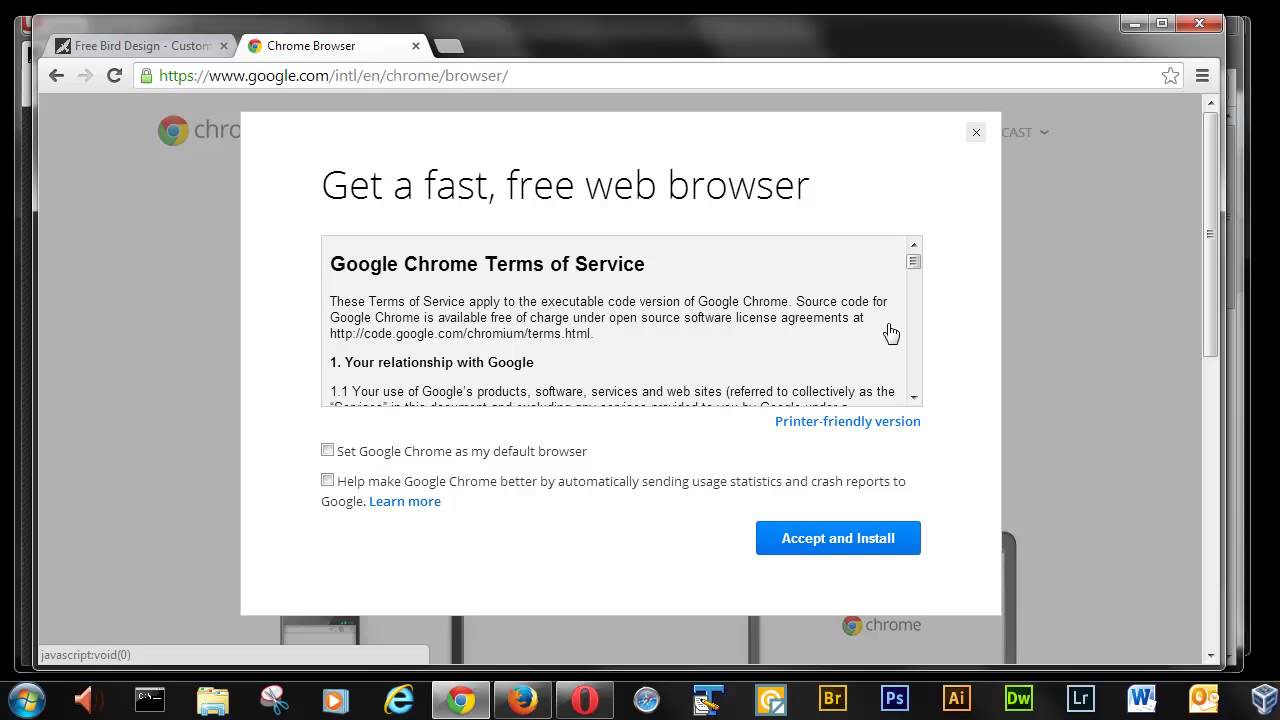Viewport: 1280px width, 720px height.
Task: Click the terms box scrollbar thumb
Action: [913, 262]
